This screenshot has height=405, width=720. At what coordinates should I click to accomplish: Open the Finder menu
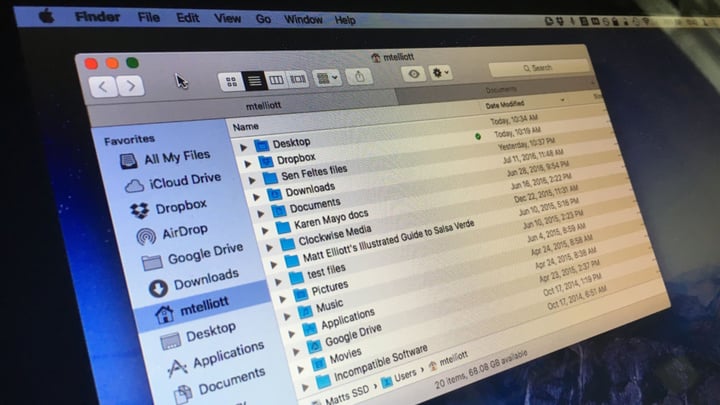97,17
